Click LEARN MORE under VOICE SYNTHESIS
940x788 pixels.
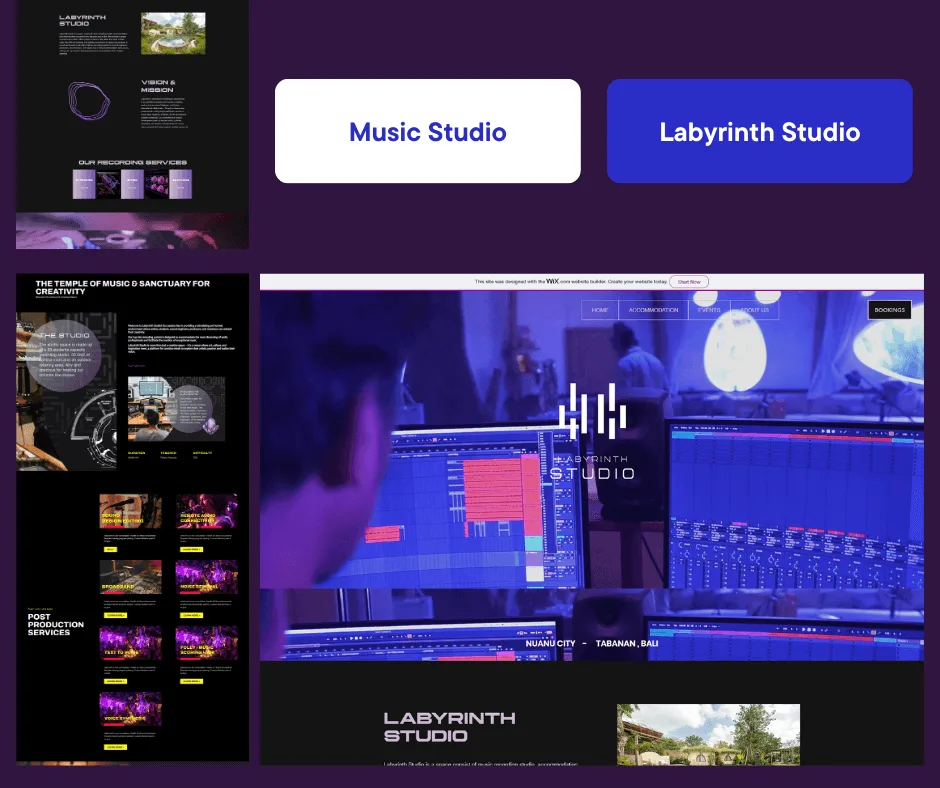115,746
